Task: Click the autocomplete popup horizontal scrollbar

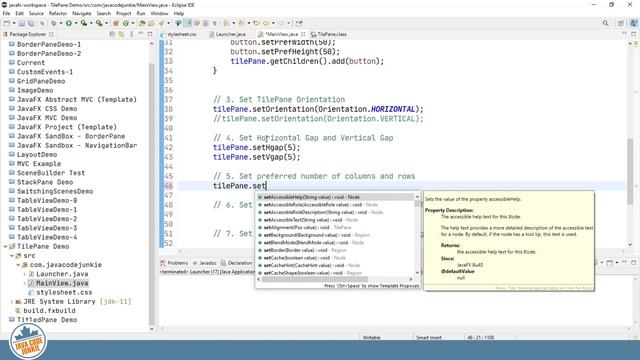Action: (315, 279)
